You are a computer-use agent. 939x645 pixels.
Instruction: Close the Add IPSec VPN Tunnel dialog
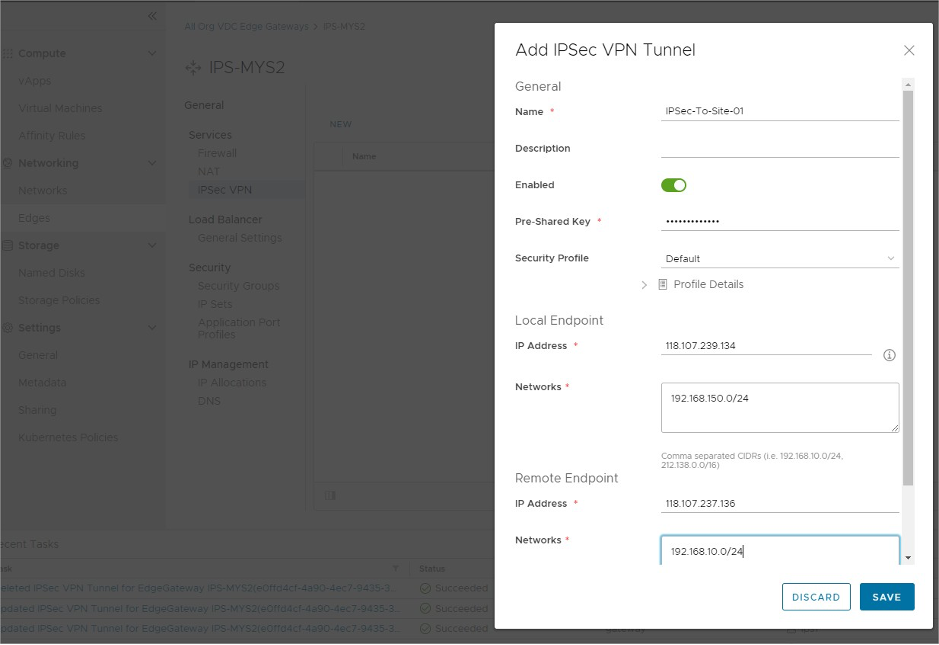[x=908, y=50]
